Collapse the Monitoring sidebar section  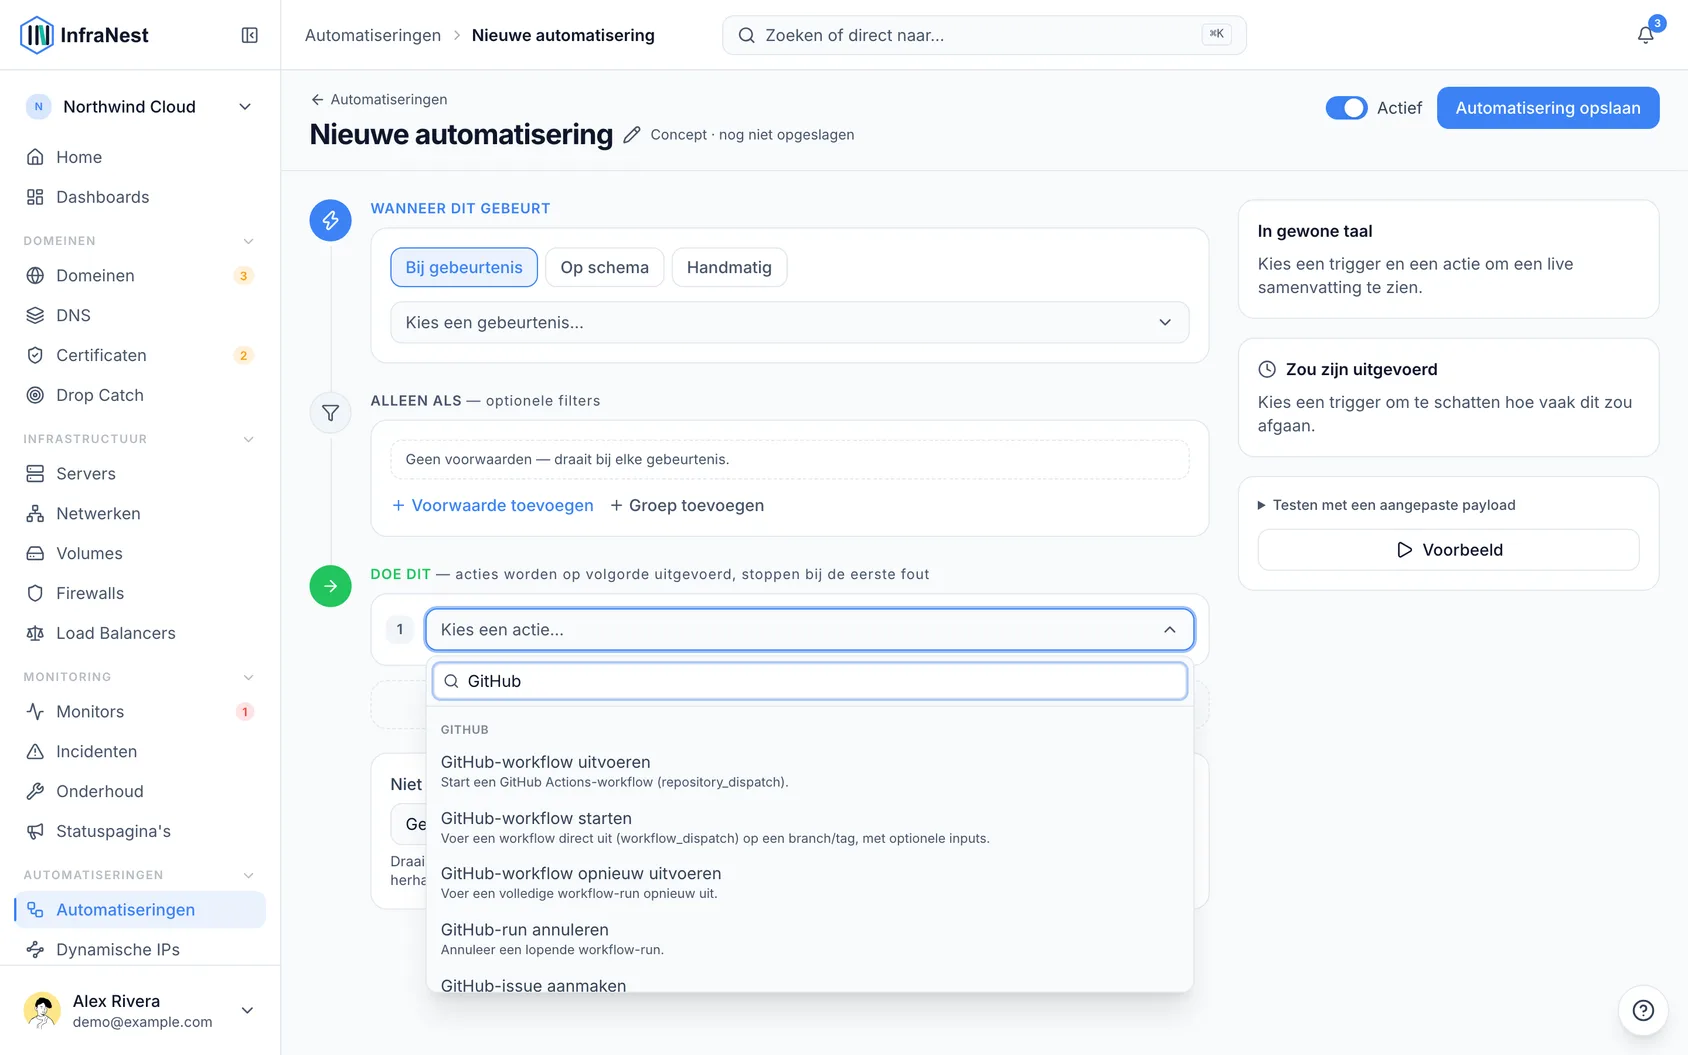coord(248,677)
